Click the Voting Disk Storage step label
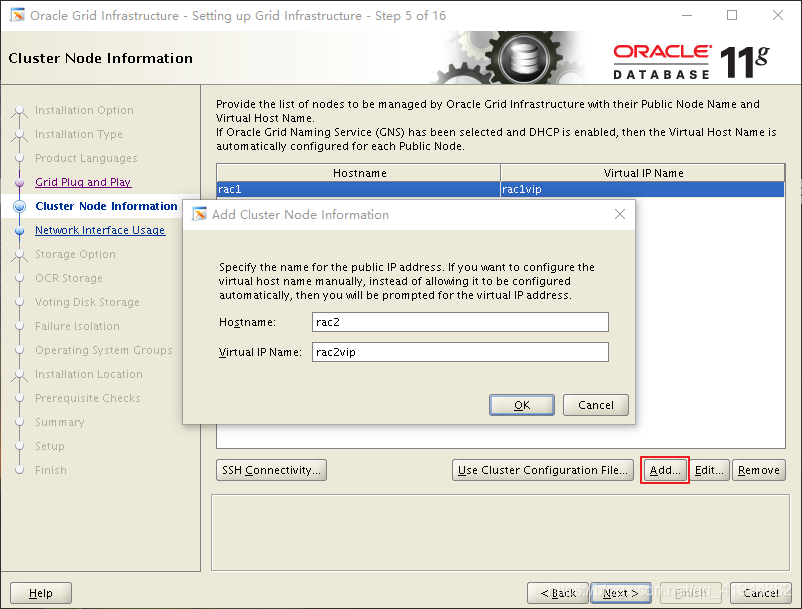The width and height of the screenshot is (802, 609). (87, 302)
